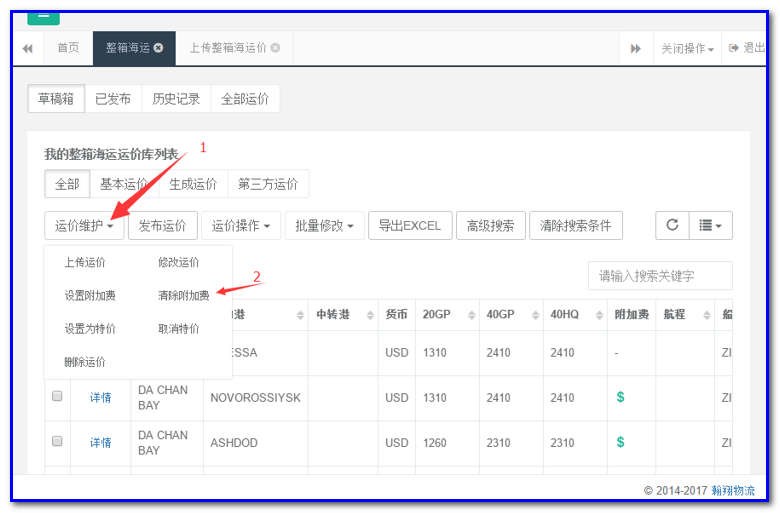Screen dimensions: 780x513
Task: Open the 运价维护 dropdown
Action: [x=84, y=225]
